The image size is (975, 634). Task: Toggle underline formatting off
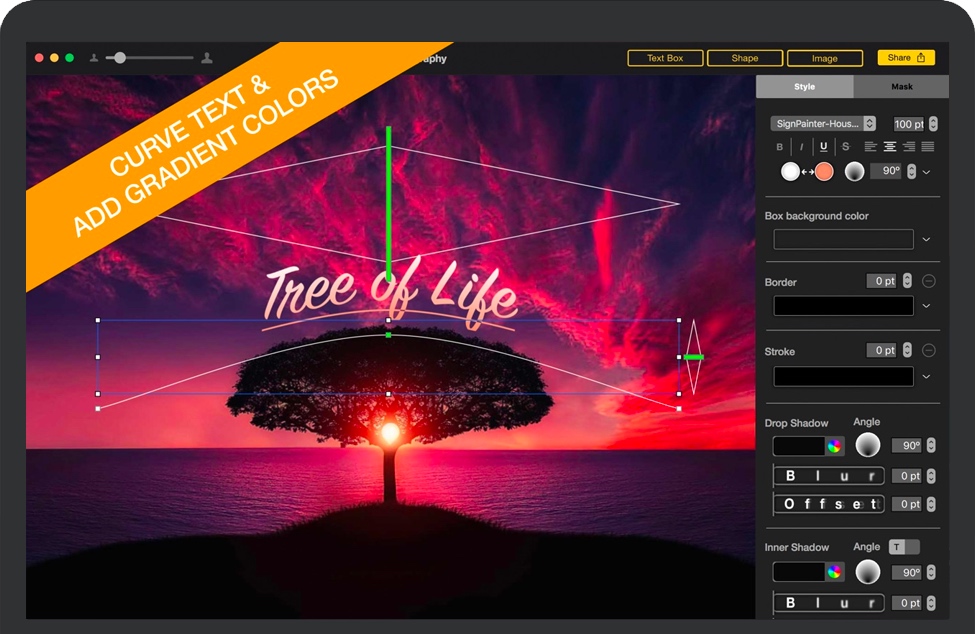[824, 146]
